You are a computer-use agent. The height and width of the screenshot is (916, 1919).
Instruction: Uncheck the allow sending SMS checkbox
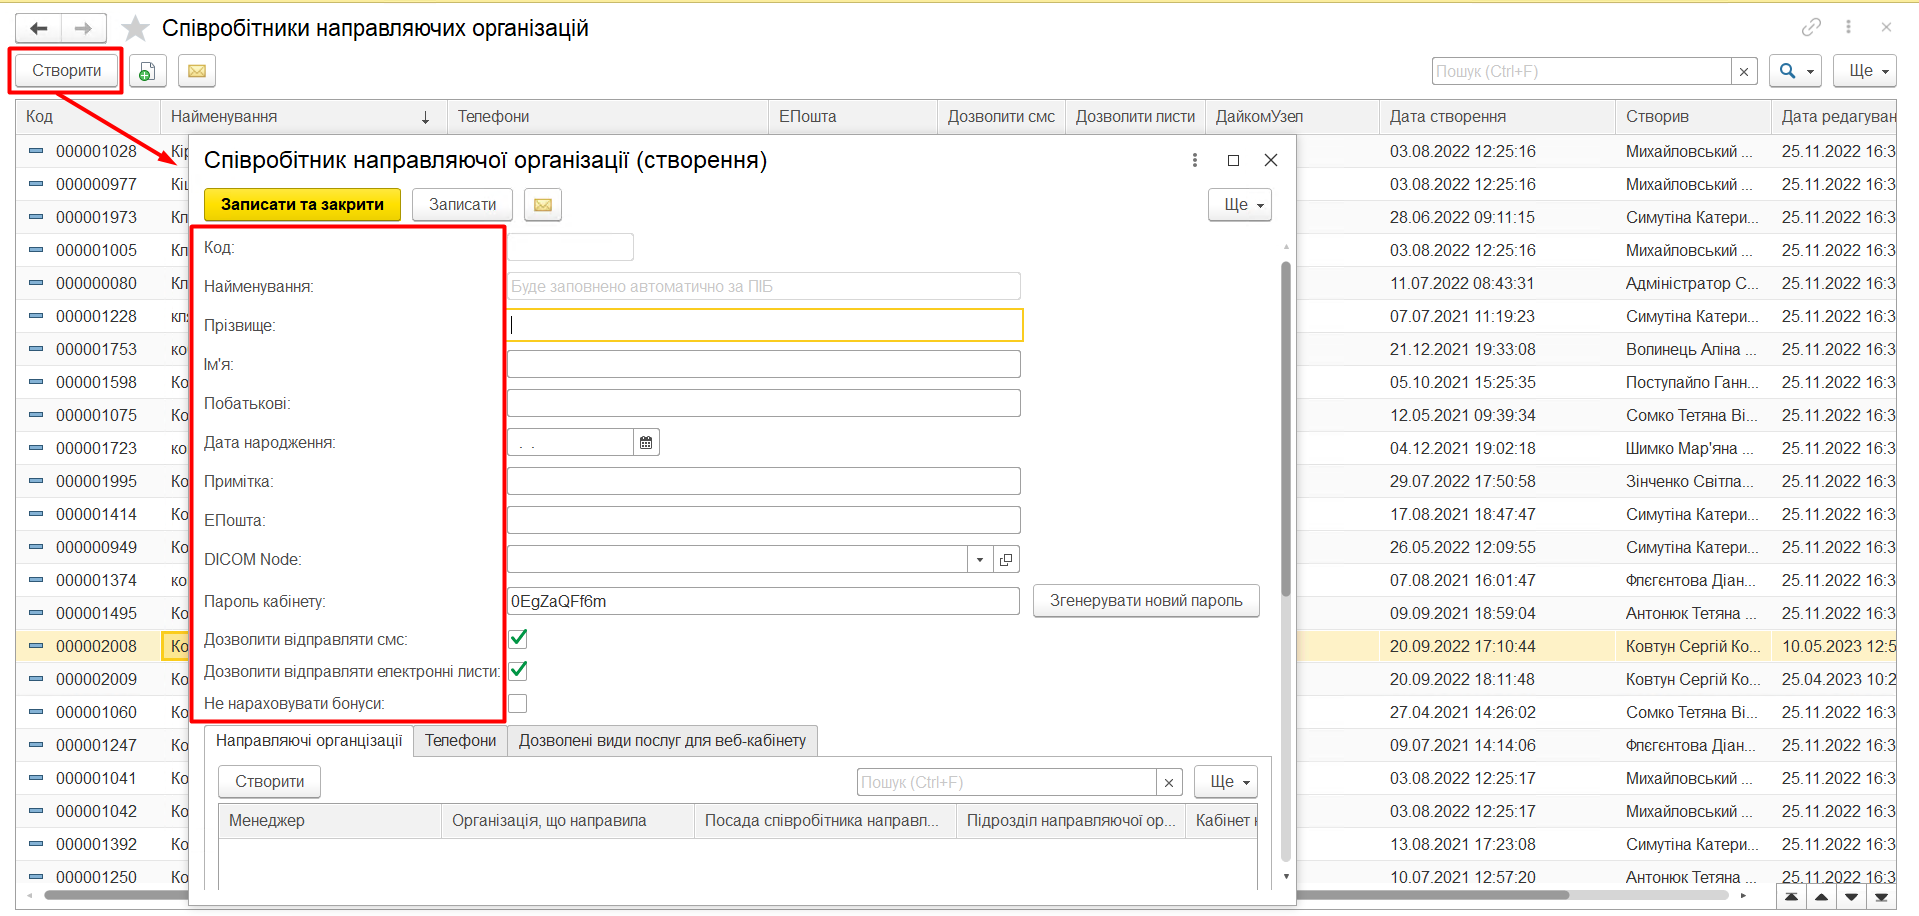[518, 639]
